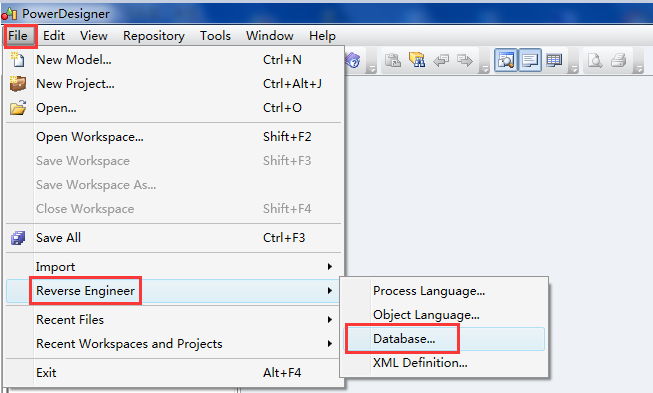Click the Ctrl+F3 shortcut text
The width and height of the screenshot is (653, 393).
(284, 238)
